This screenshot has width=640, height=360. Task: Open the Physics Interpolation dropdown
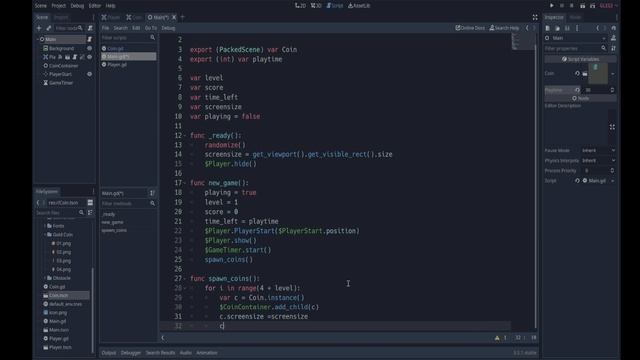598,160
